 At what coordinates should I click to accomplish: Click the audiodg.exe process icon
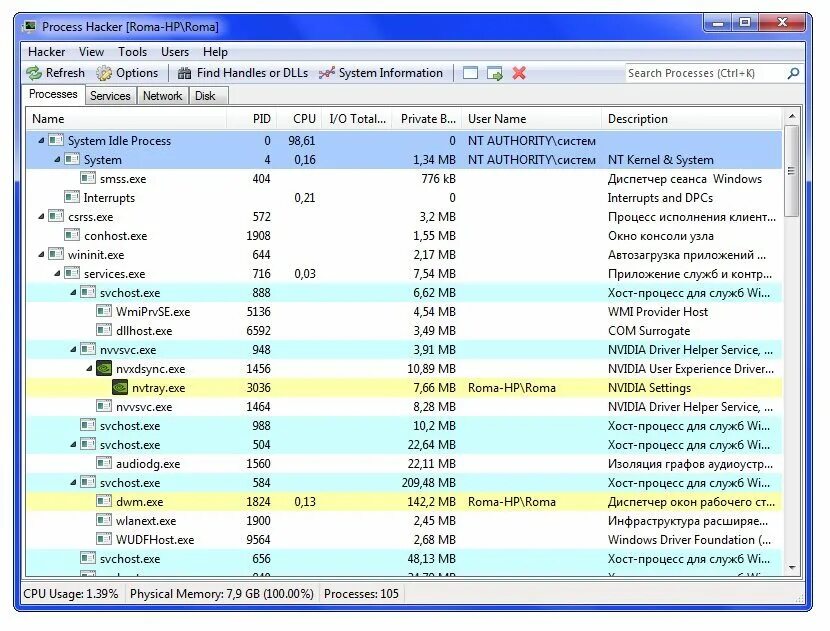pyautogui.click(x=104, y=463)
